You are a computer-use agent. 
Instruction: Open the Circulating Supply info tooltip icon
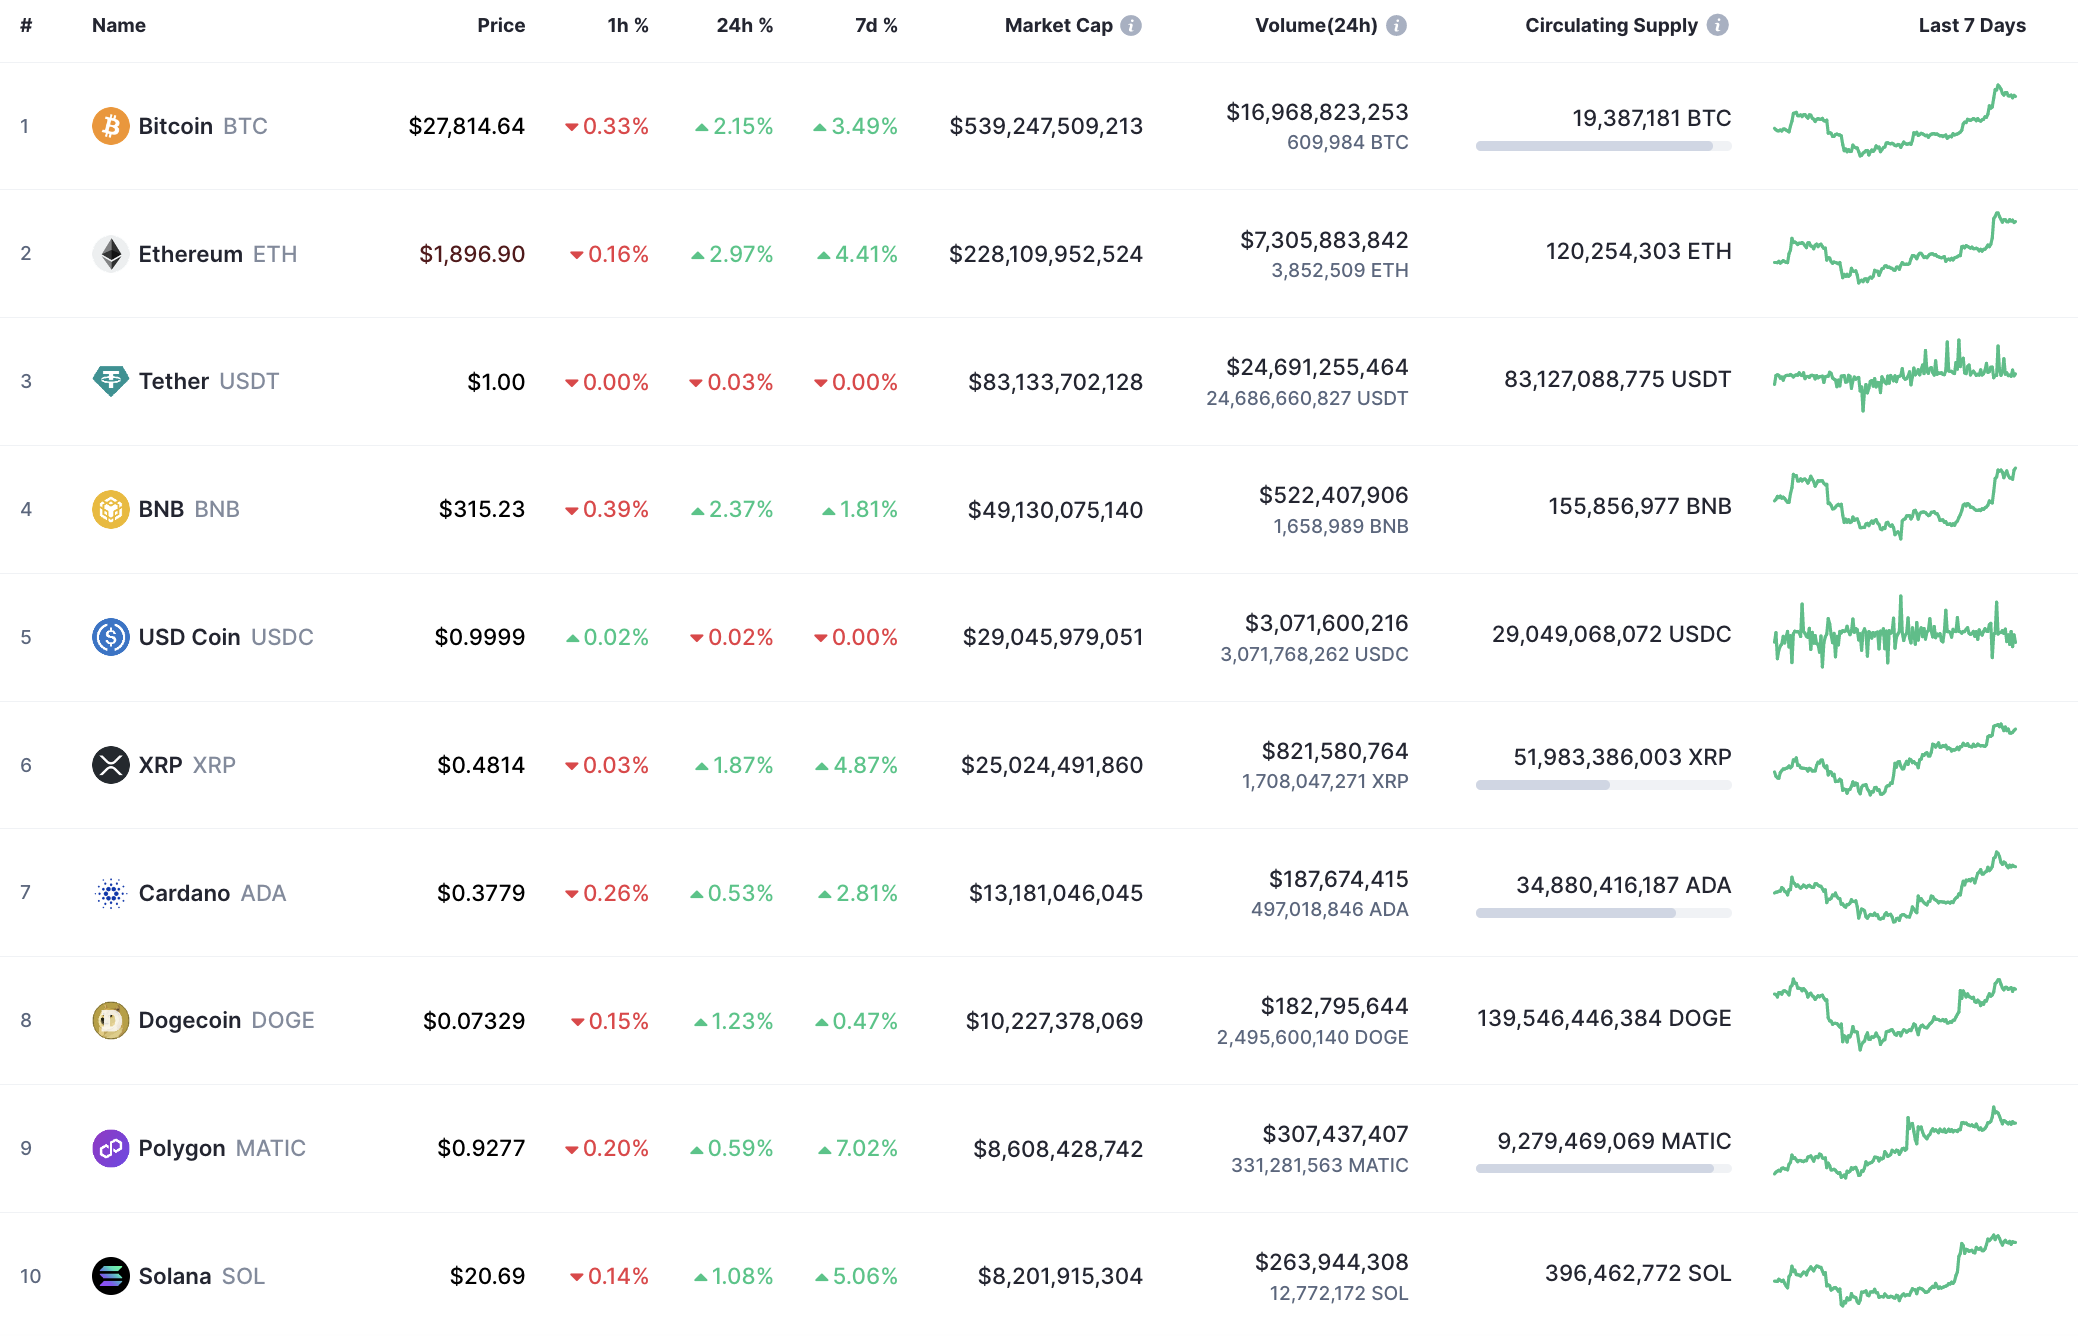(1717, 25)
